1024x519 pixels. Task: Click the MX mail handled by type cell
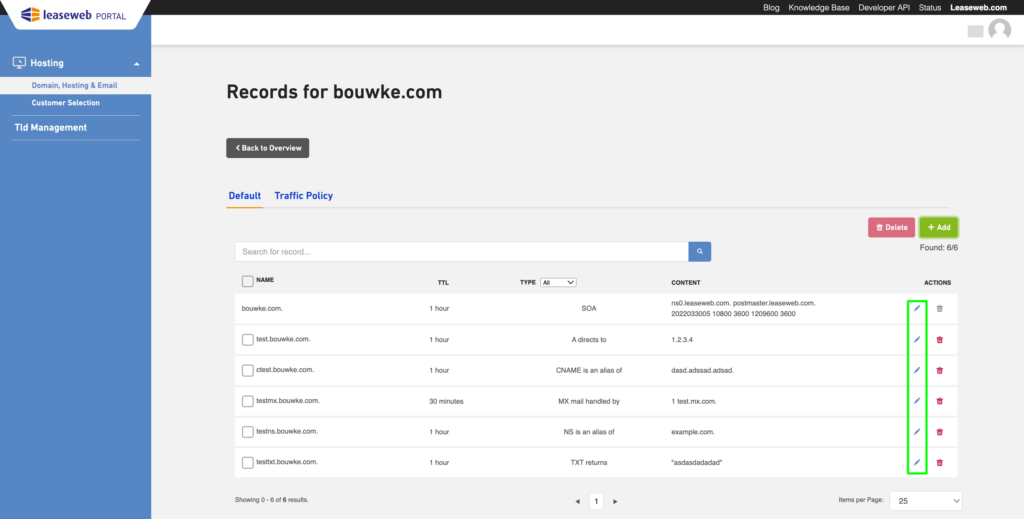coord(588,401)
